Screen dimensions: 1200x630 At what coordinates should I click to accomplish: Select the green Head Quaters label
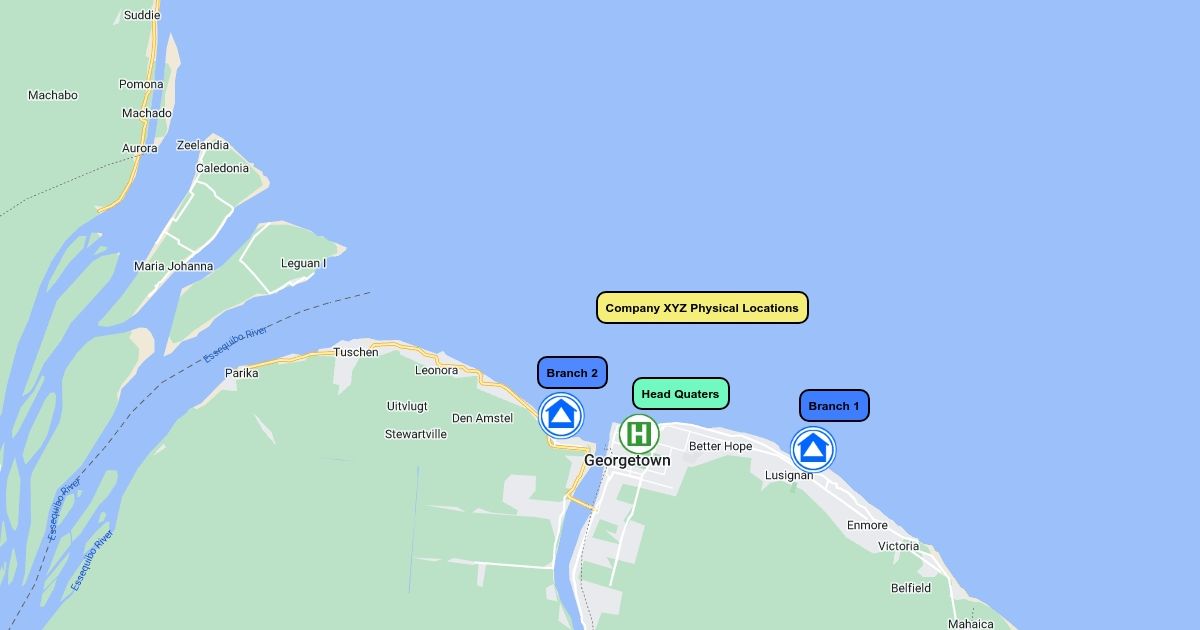click(x=680, y=394)
